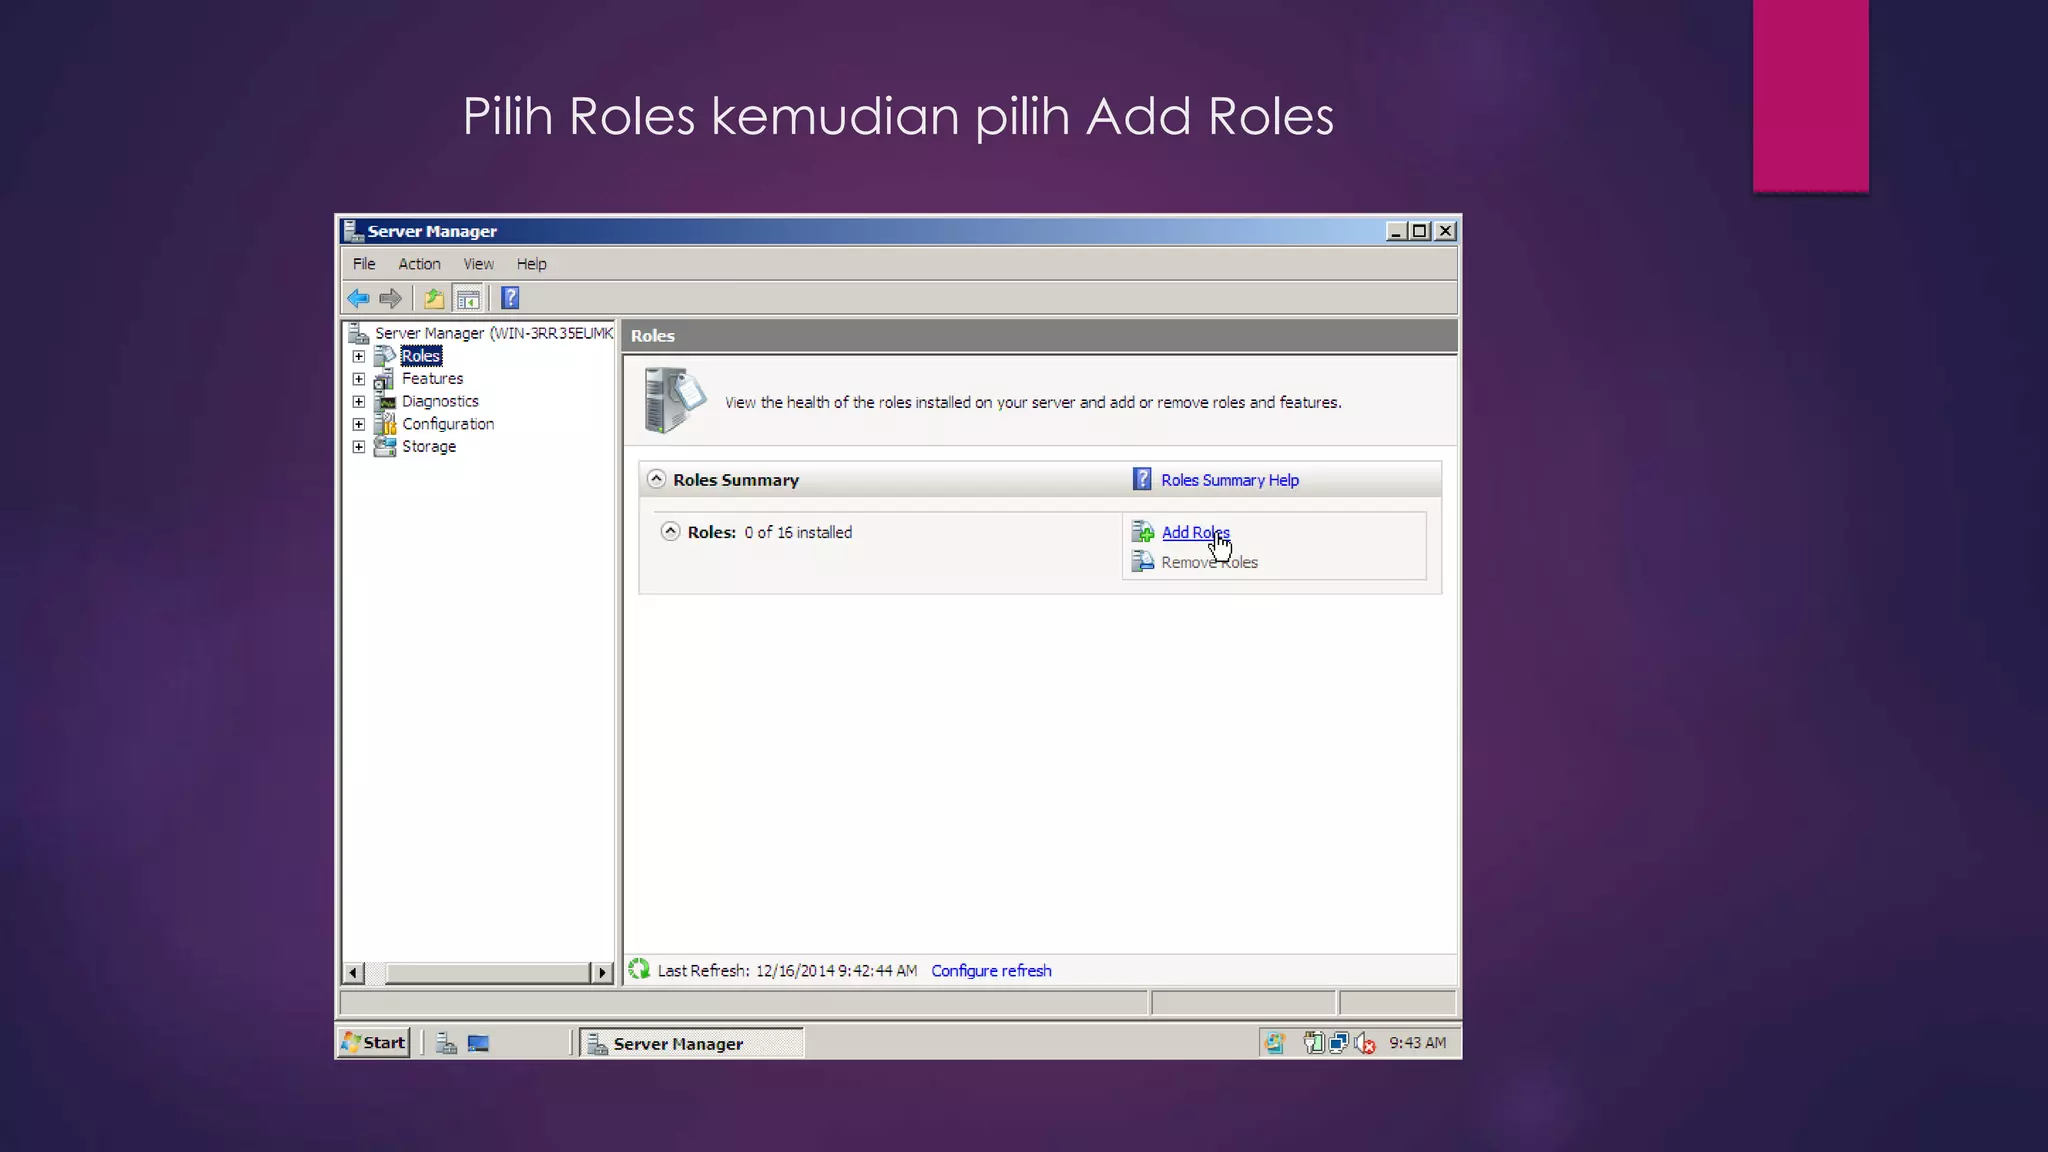Open the File menu

364,264
